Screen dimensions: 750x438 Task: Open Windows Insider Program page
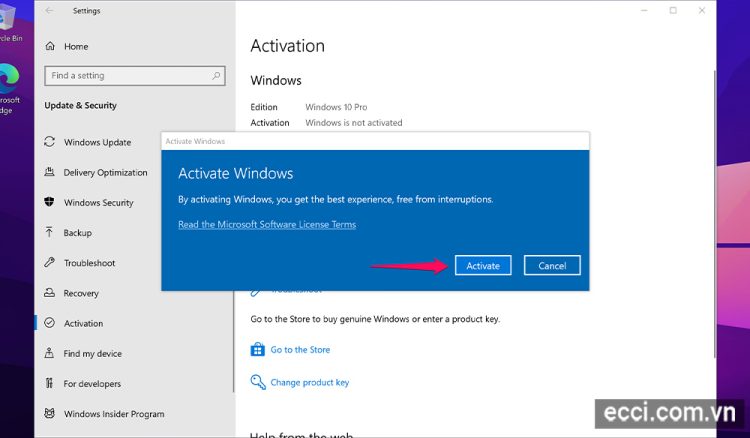[114, 414]
